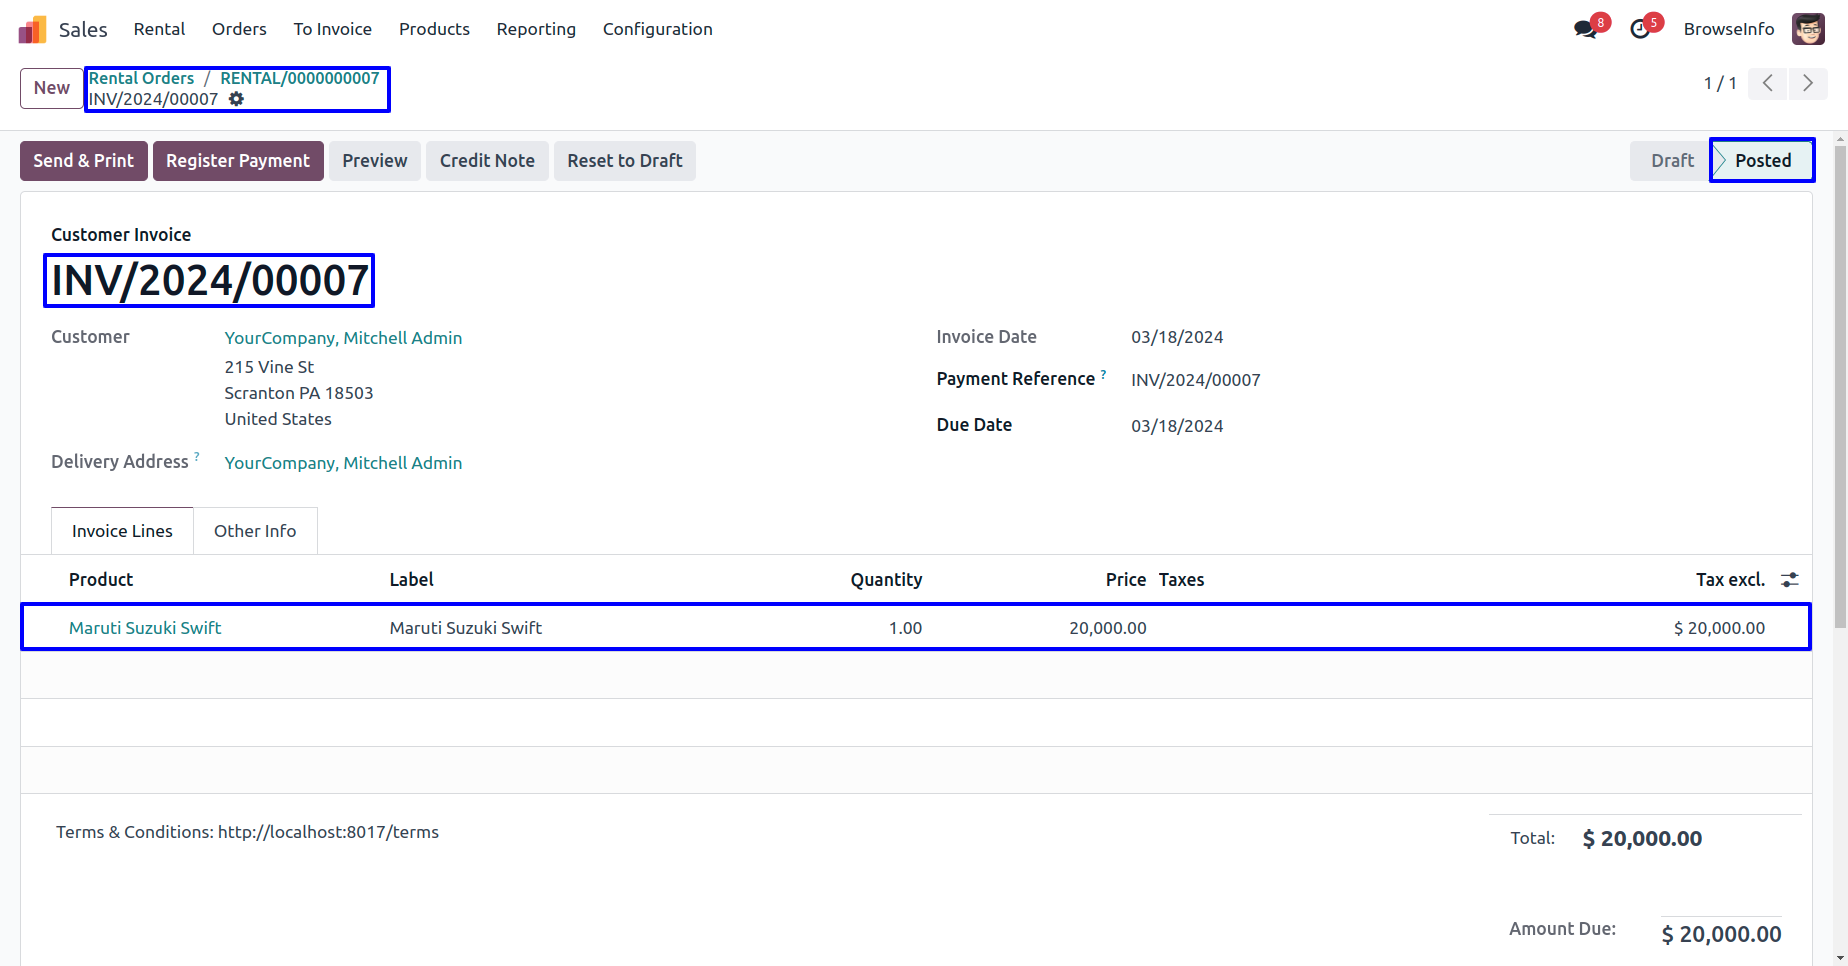Switch to the Other Info tab
The width and height of the screenshot is (1848, 966).
[255, 531]
